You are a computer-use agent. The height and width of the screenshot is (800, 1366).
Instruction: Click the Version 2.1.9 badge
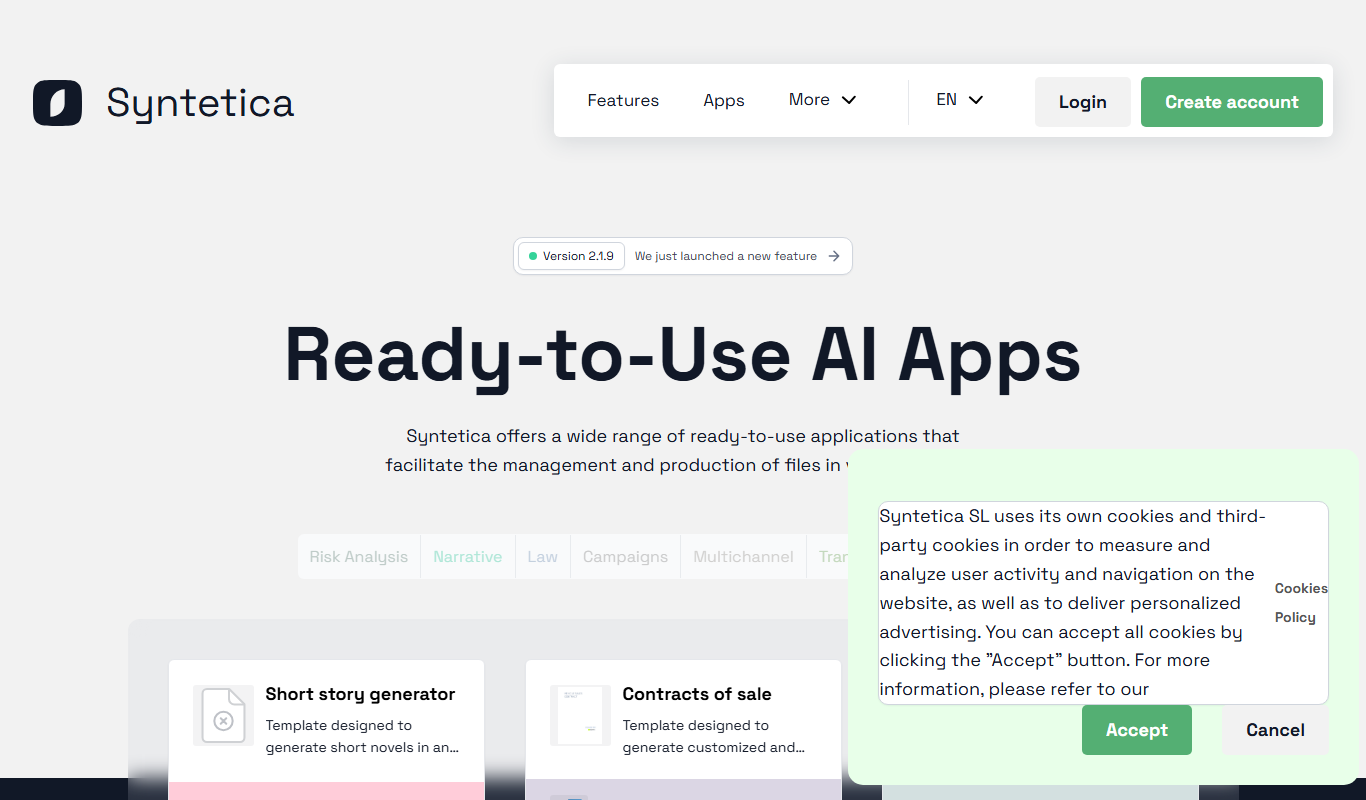point(571,256)
